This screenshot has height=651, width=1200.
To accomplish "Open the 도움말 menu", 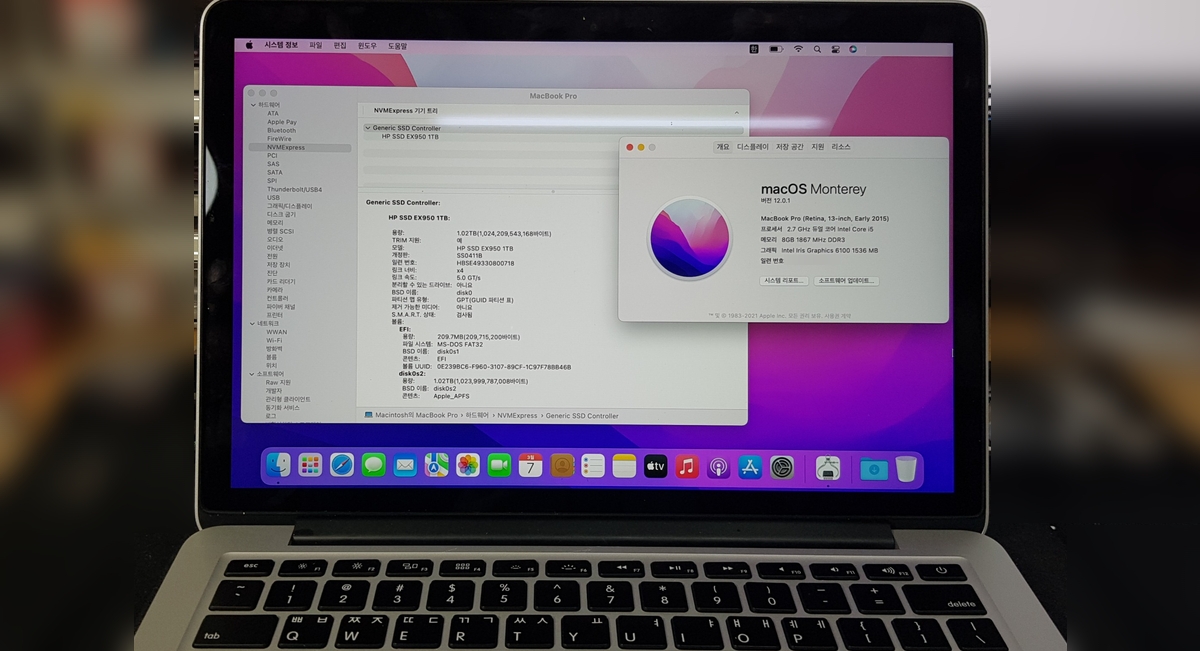I will pyautogui.click(x=397, y=45).
